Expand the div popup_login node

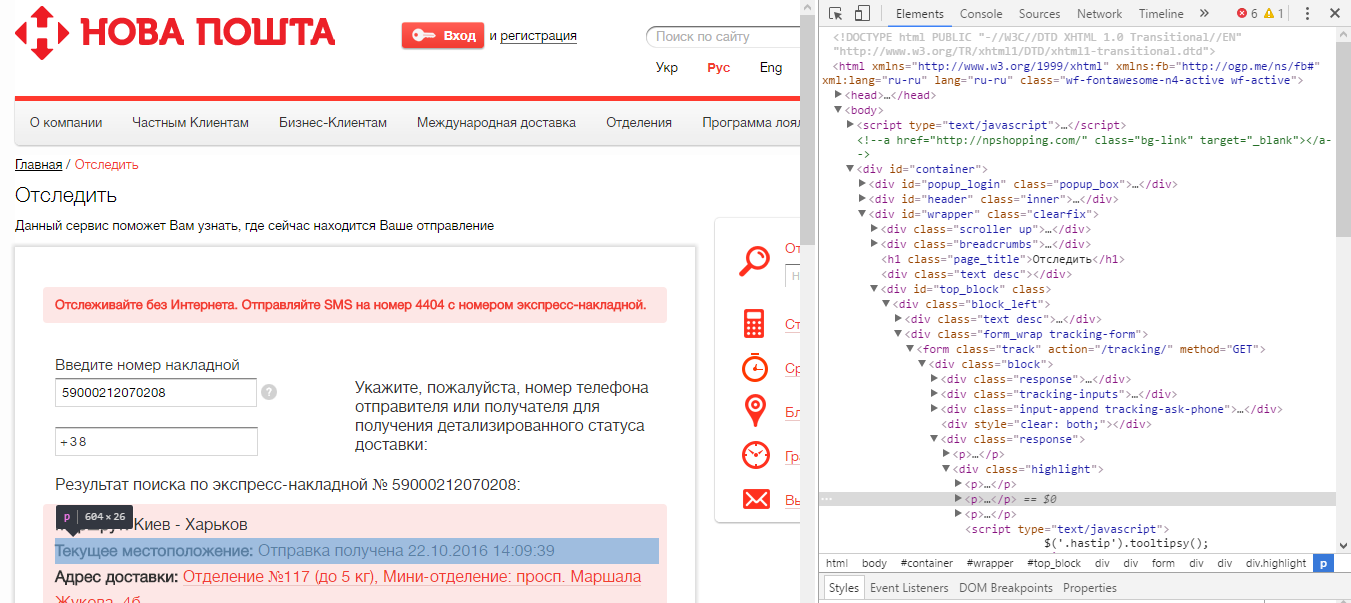(x=863, y=185)
